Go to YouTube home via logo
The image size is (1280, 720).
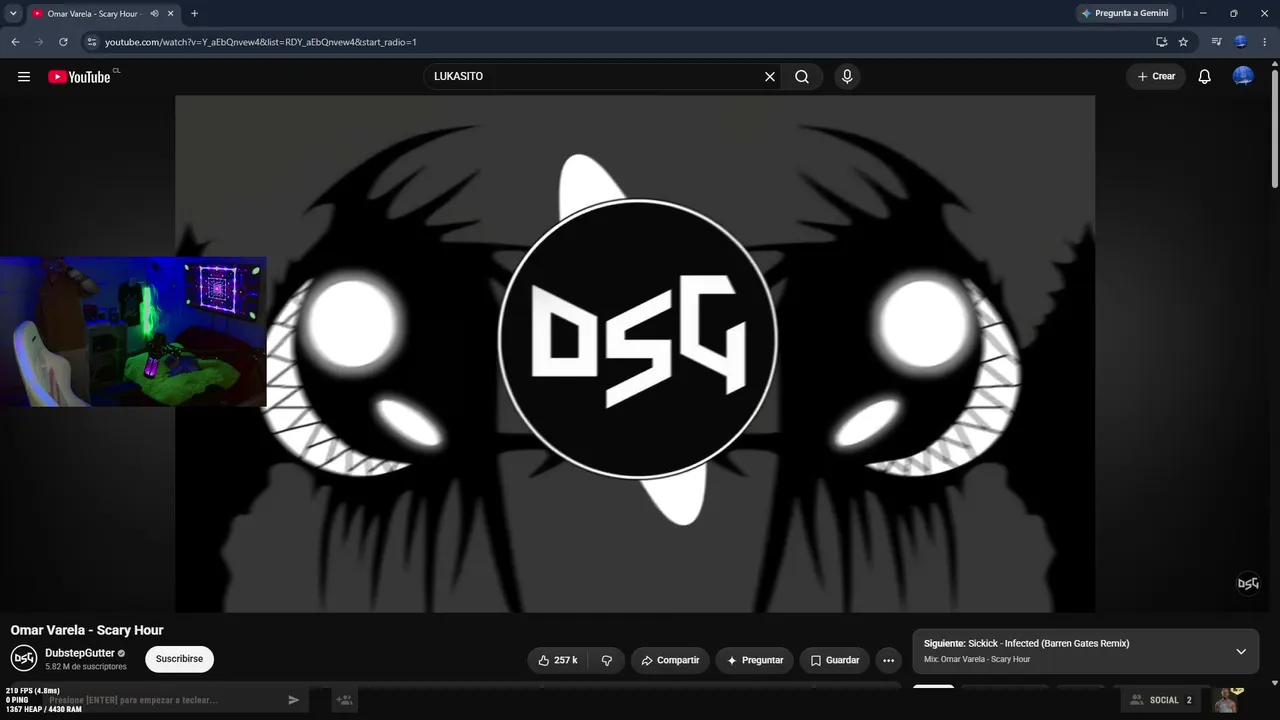[x=79, y=77]
